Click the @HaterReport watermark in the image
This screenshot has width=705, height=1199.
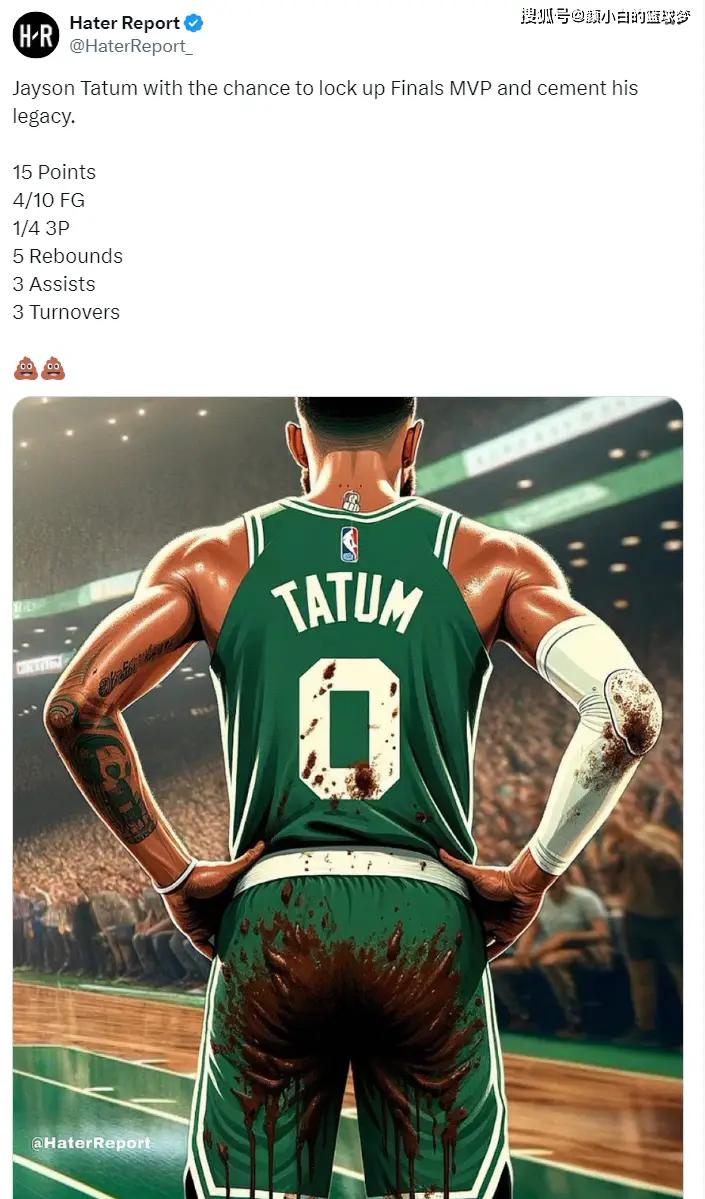[x=91, y=1142]
